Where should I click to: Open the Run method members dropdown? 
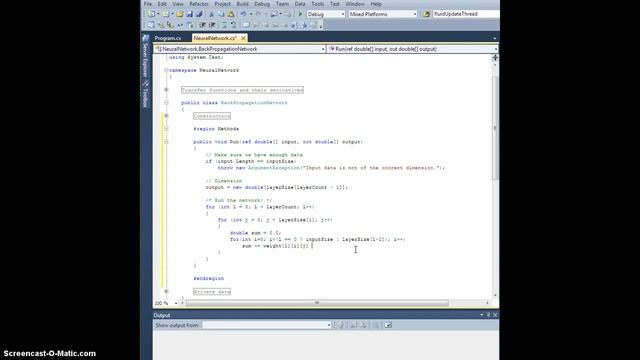click(x=496, y=49)
